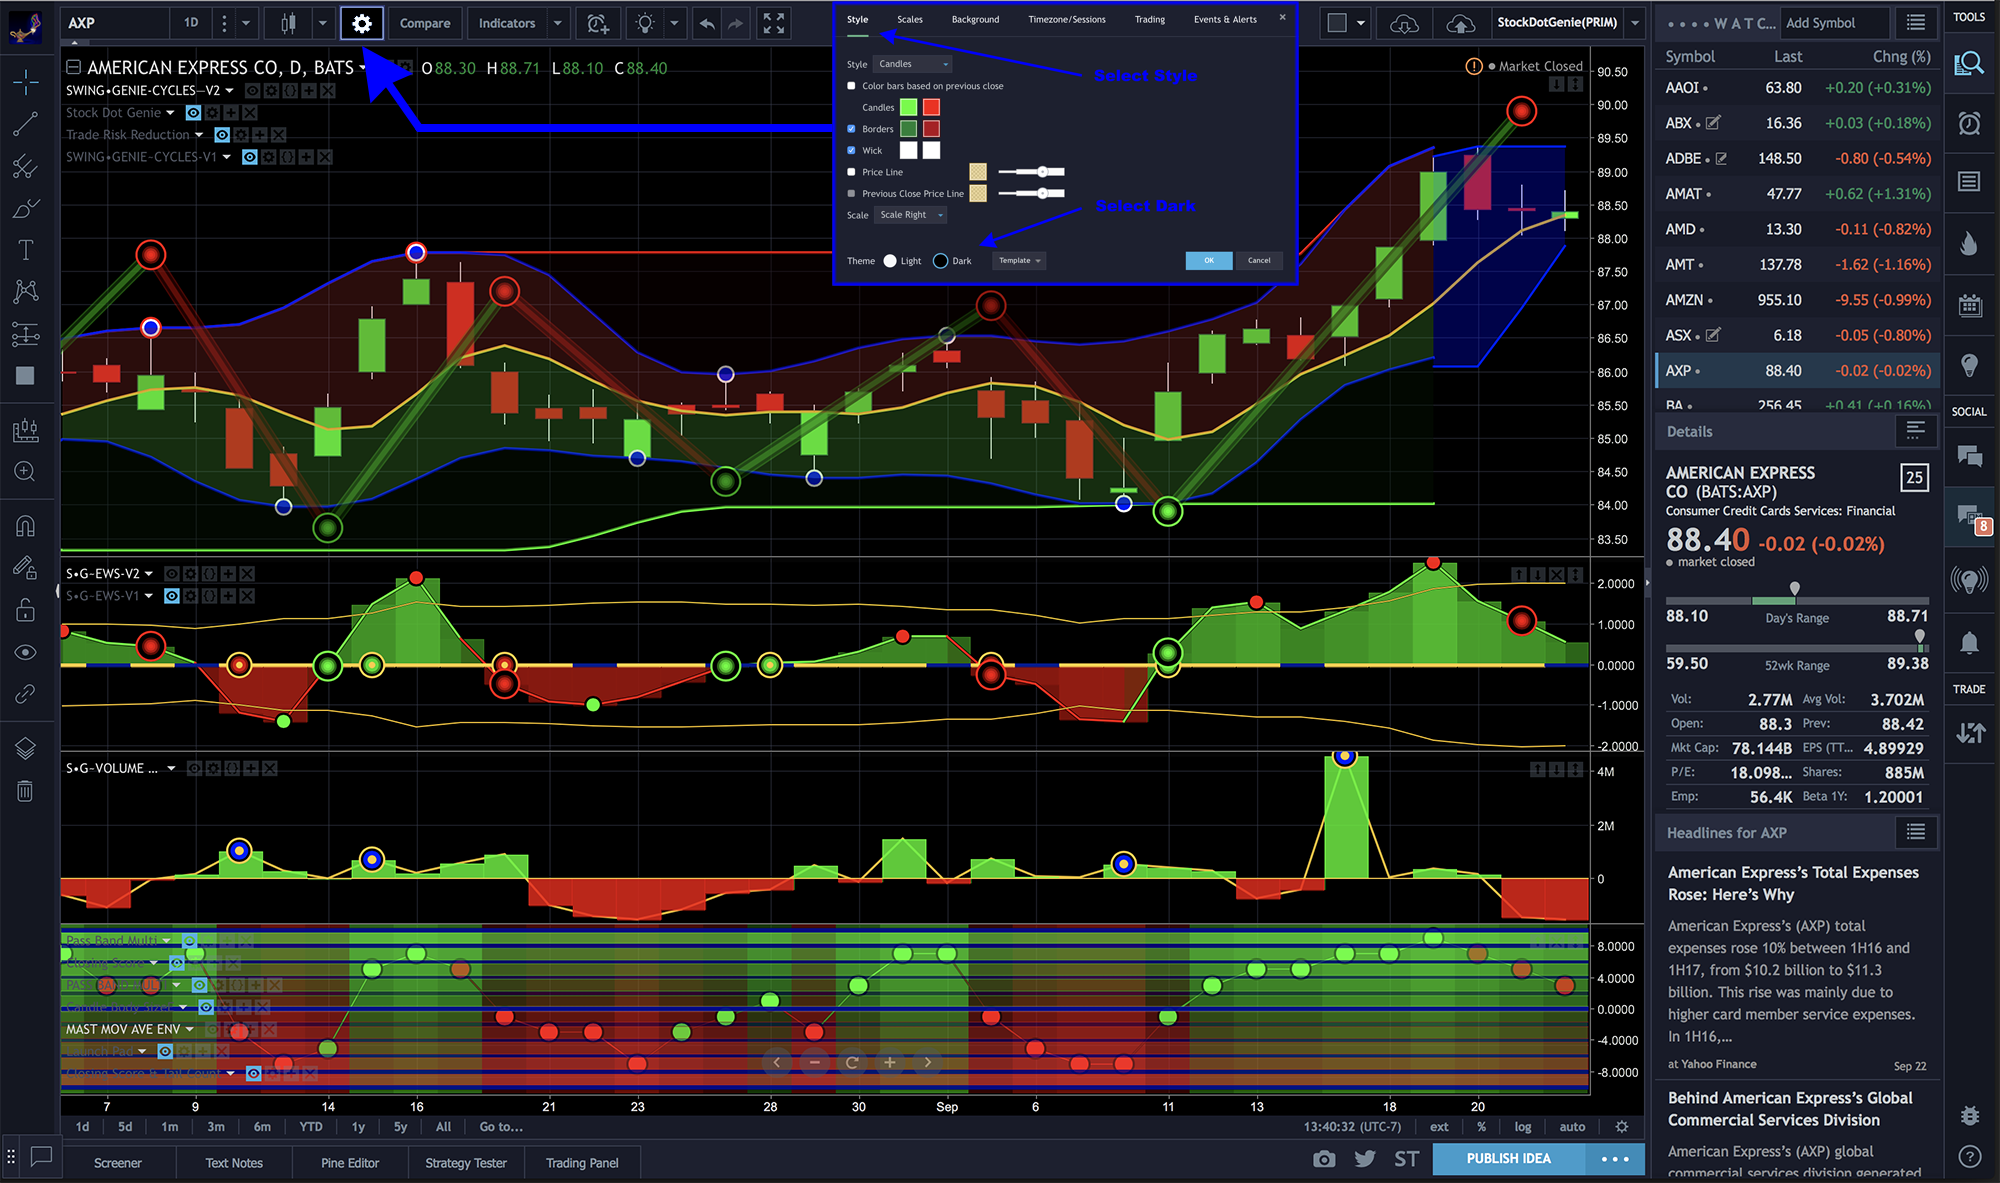The height and width of the screenshot is (1183, 2000).
Task: Remove drawings with trash icon
Action: (26, 791)
